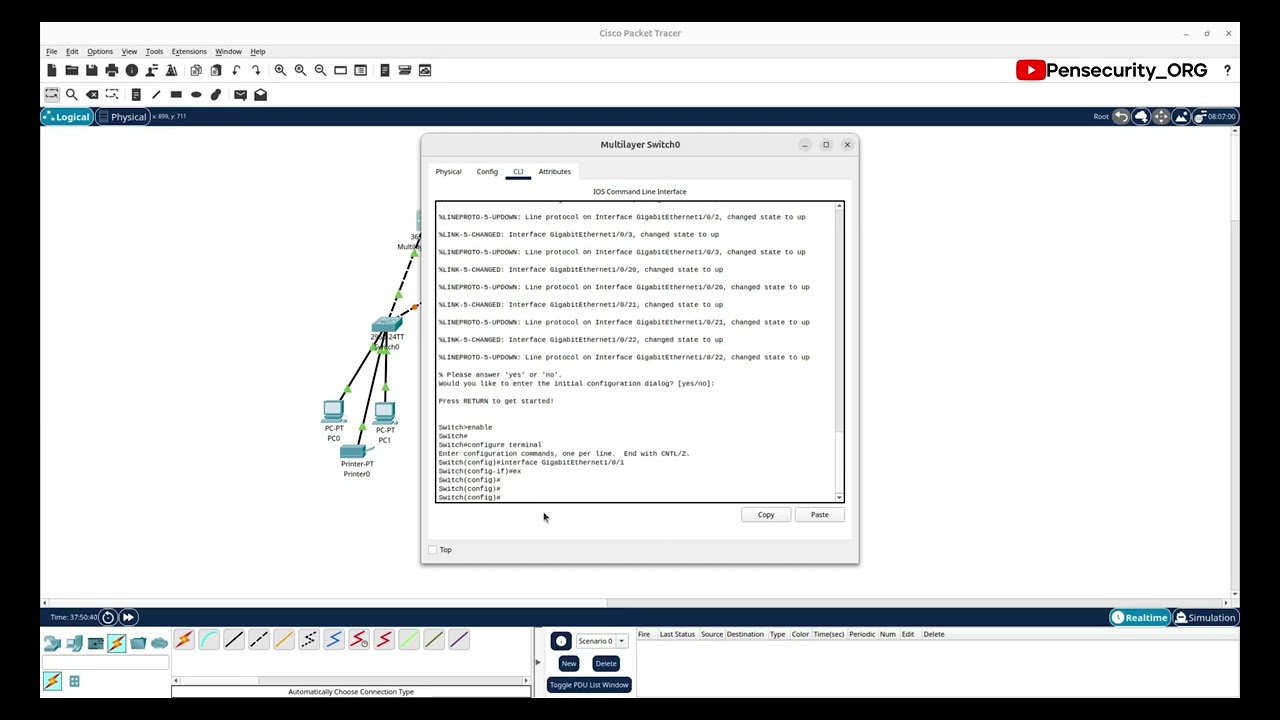Undo the last action
This screenshot has height=720, width=1280.
click(x=236, y=70)
